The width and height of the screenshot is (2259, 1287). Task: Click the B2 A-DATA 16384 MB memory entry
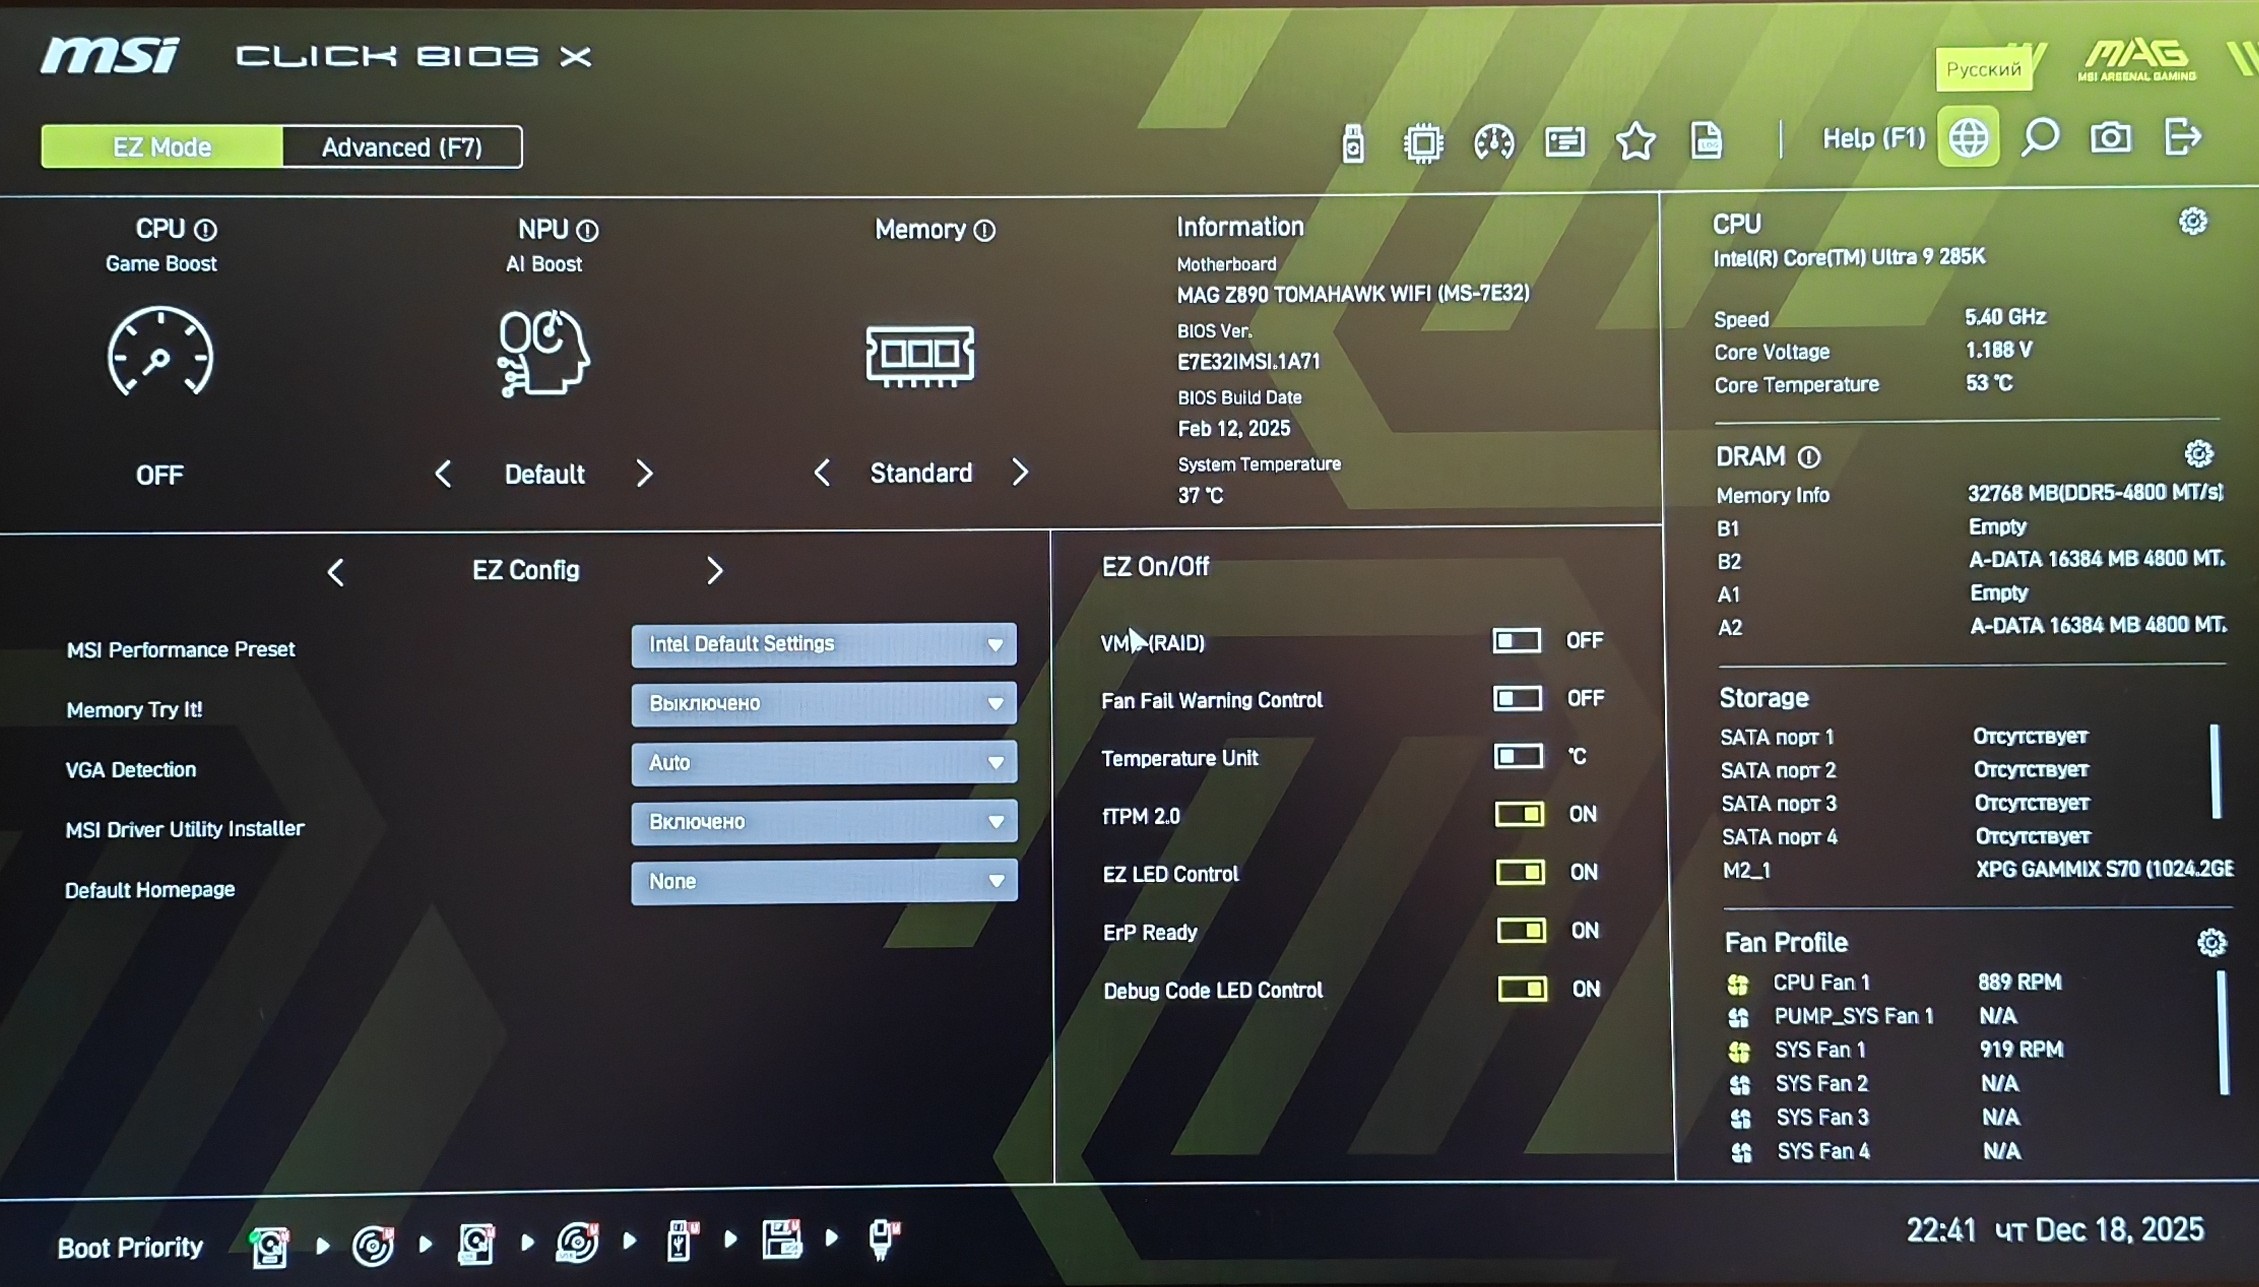coord(2097,559)
